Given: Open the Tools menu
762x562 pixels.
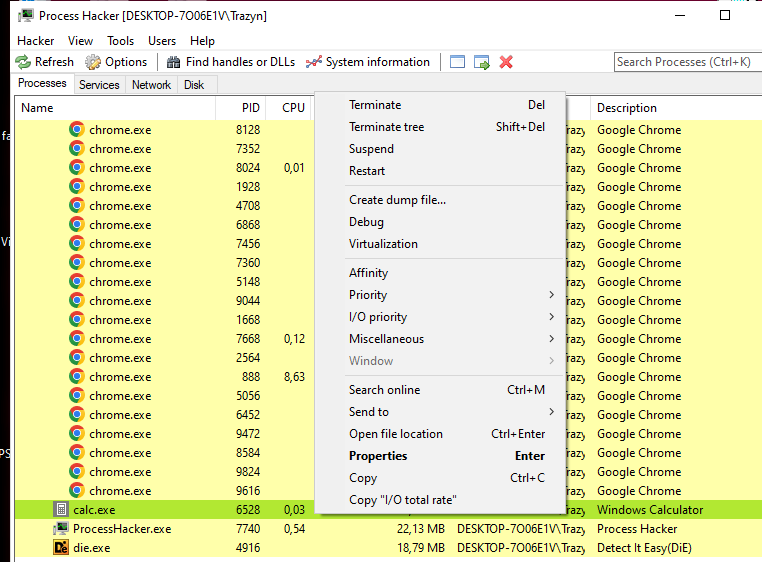Looking at the screenshot, I should click(120, 41).
